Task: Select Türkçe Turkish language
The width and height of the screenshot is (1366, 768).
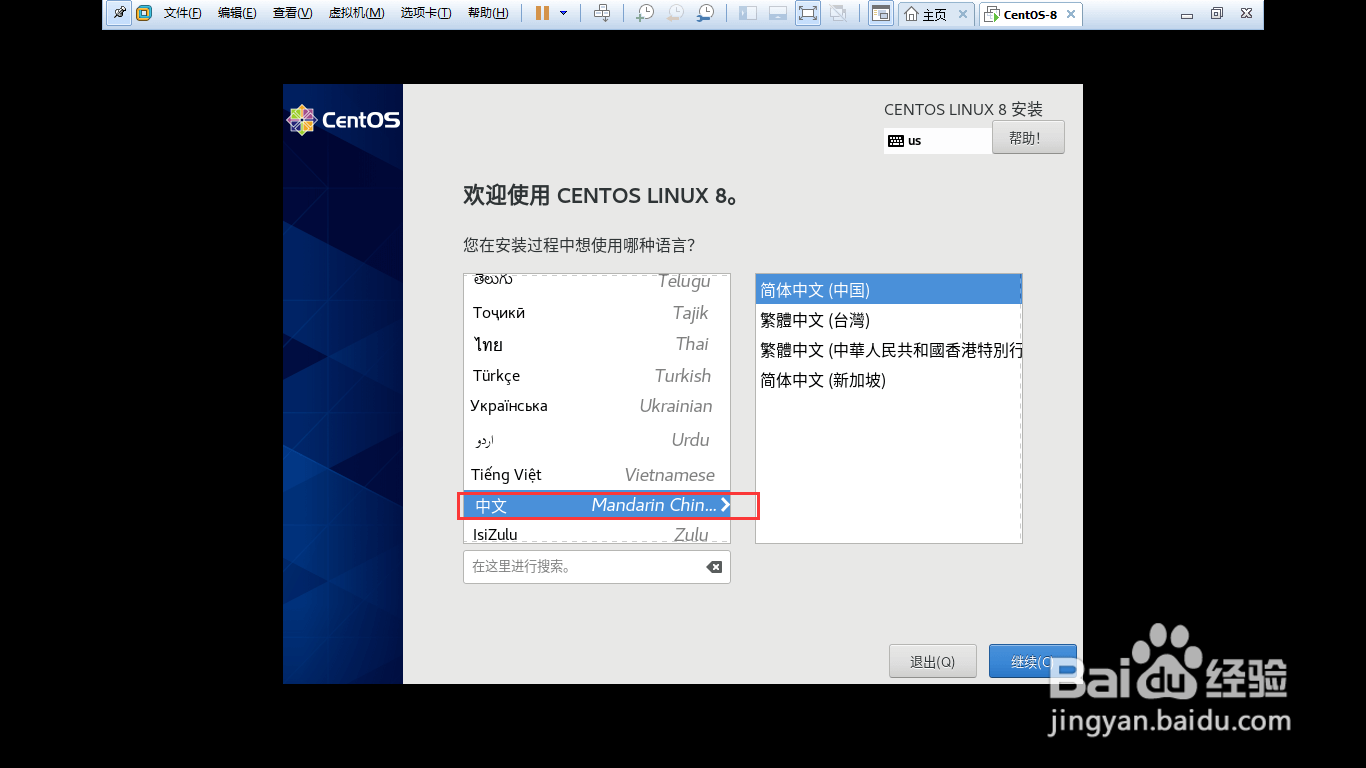Action: (597, 376)
